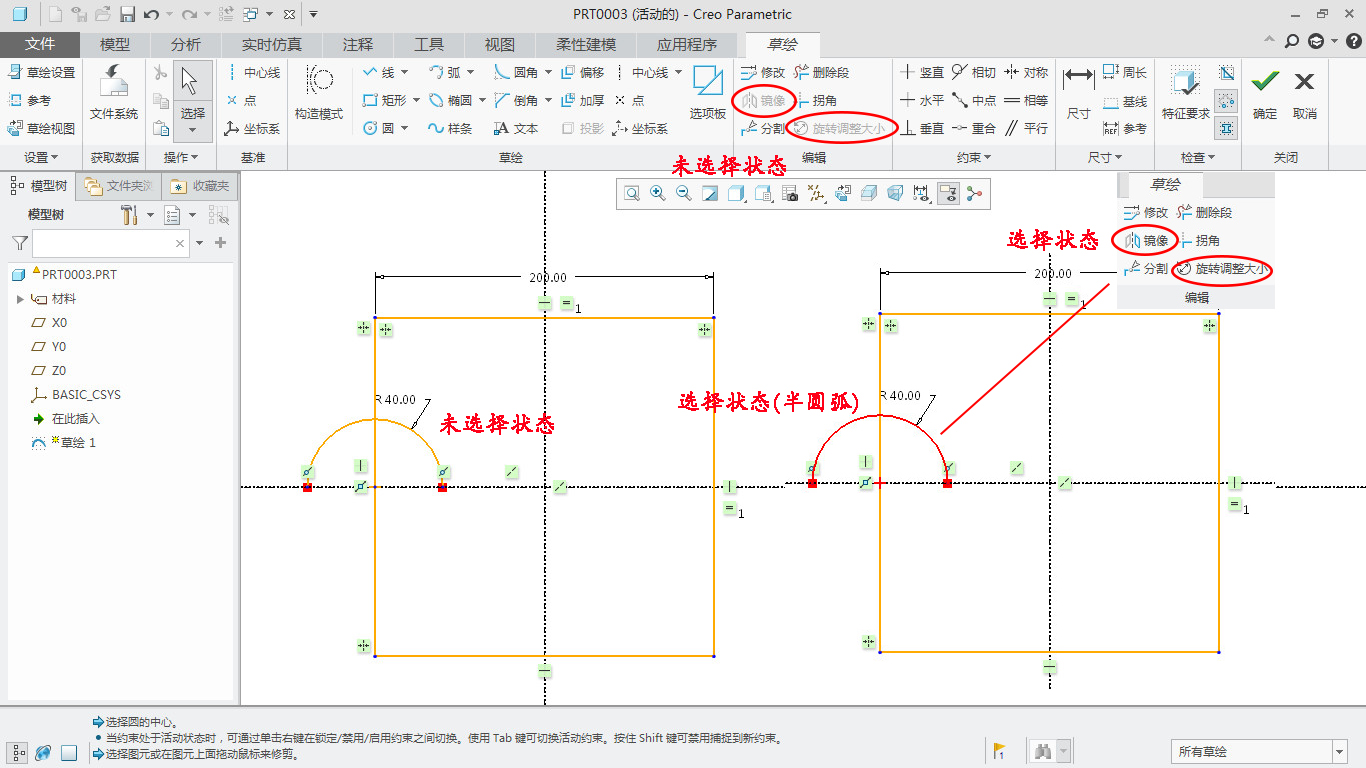Screen dimensions: 1366x768
Task: Switch to the 视图 ribbon tab
Action: click(x=499, y=45)
